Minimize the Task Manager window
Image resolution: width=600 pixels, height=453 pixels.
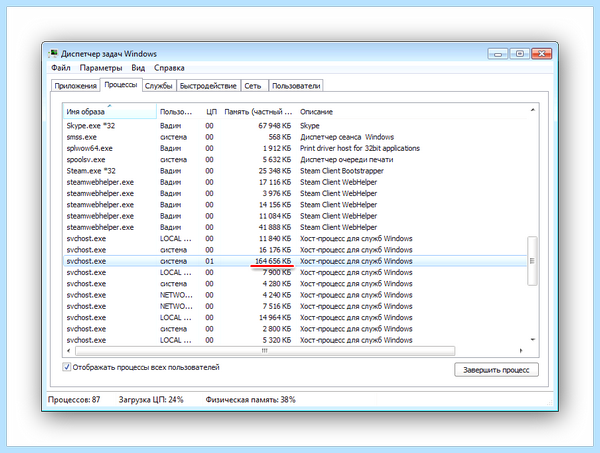coord(497,54)
